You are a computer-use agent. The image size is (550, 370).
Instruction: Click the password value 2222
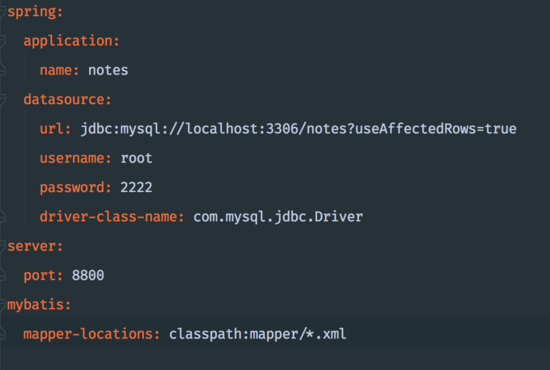136,188
